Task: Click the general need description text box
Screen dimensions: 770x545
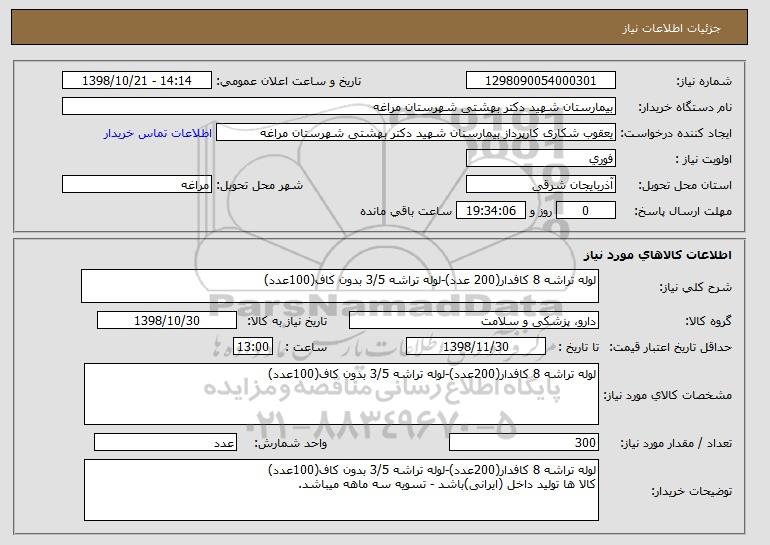Action: tap(340, 286)
